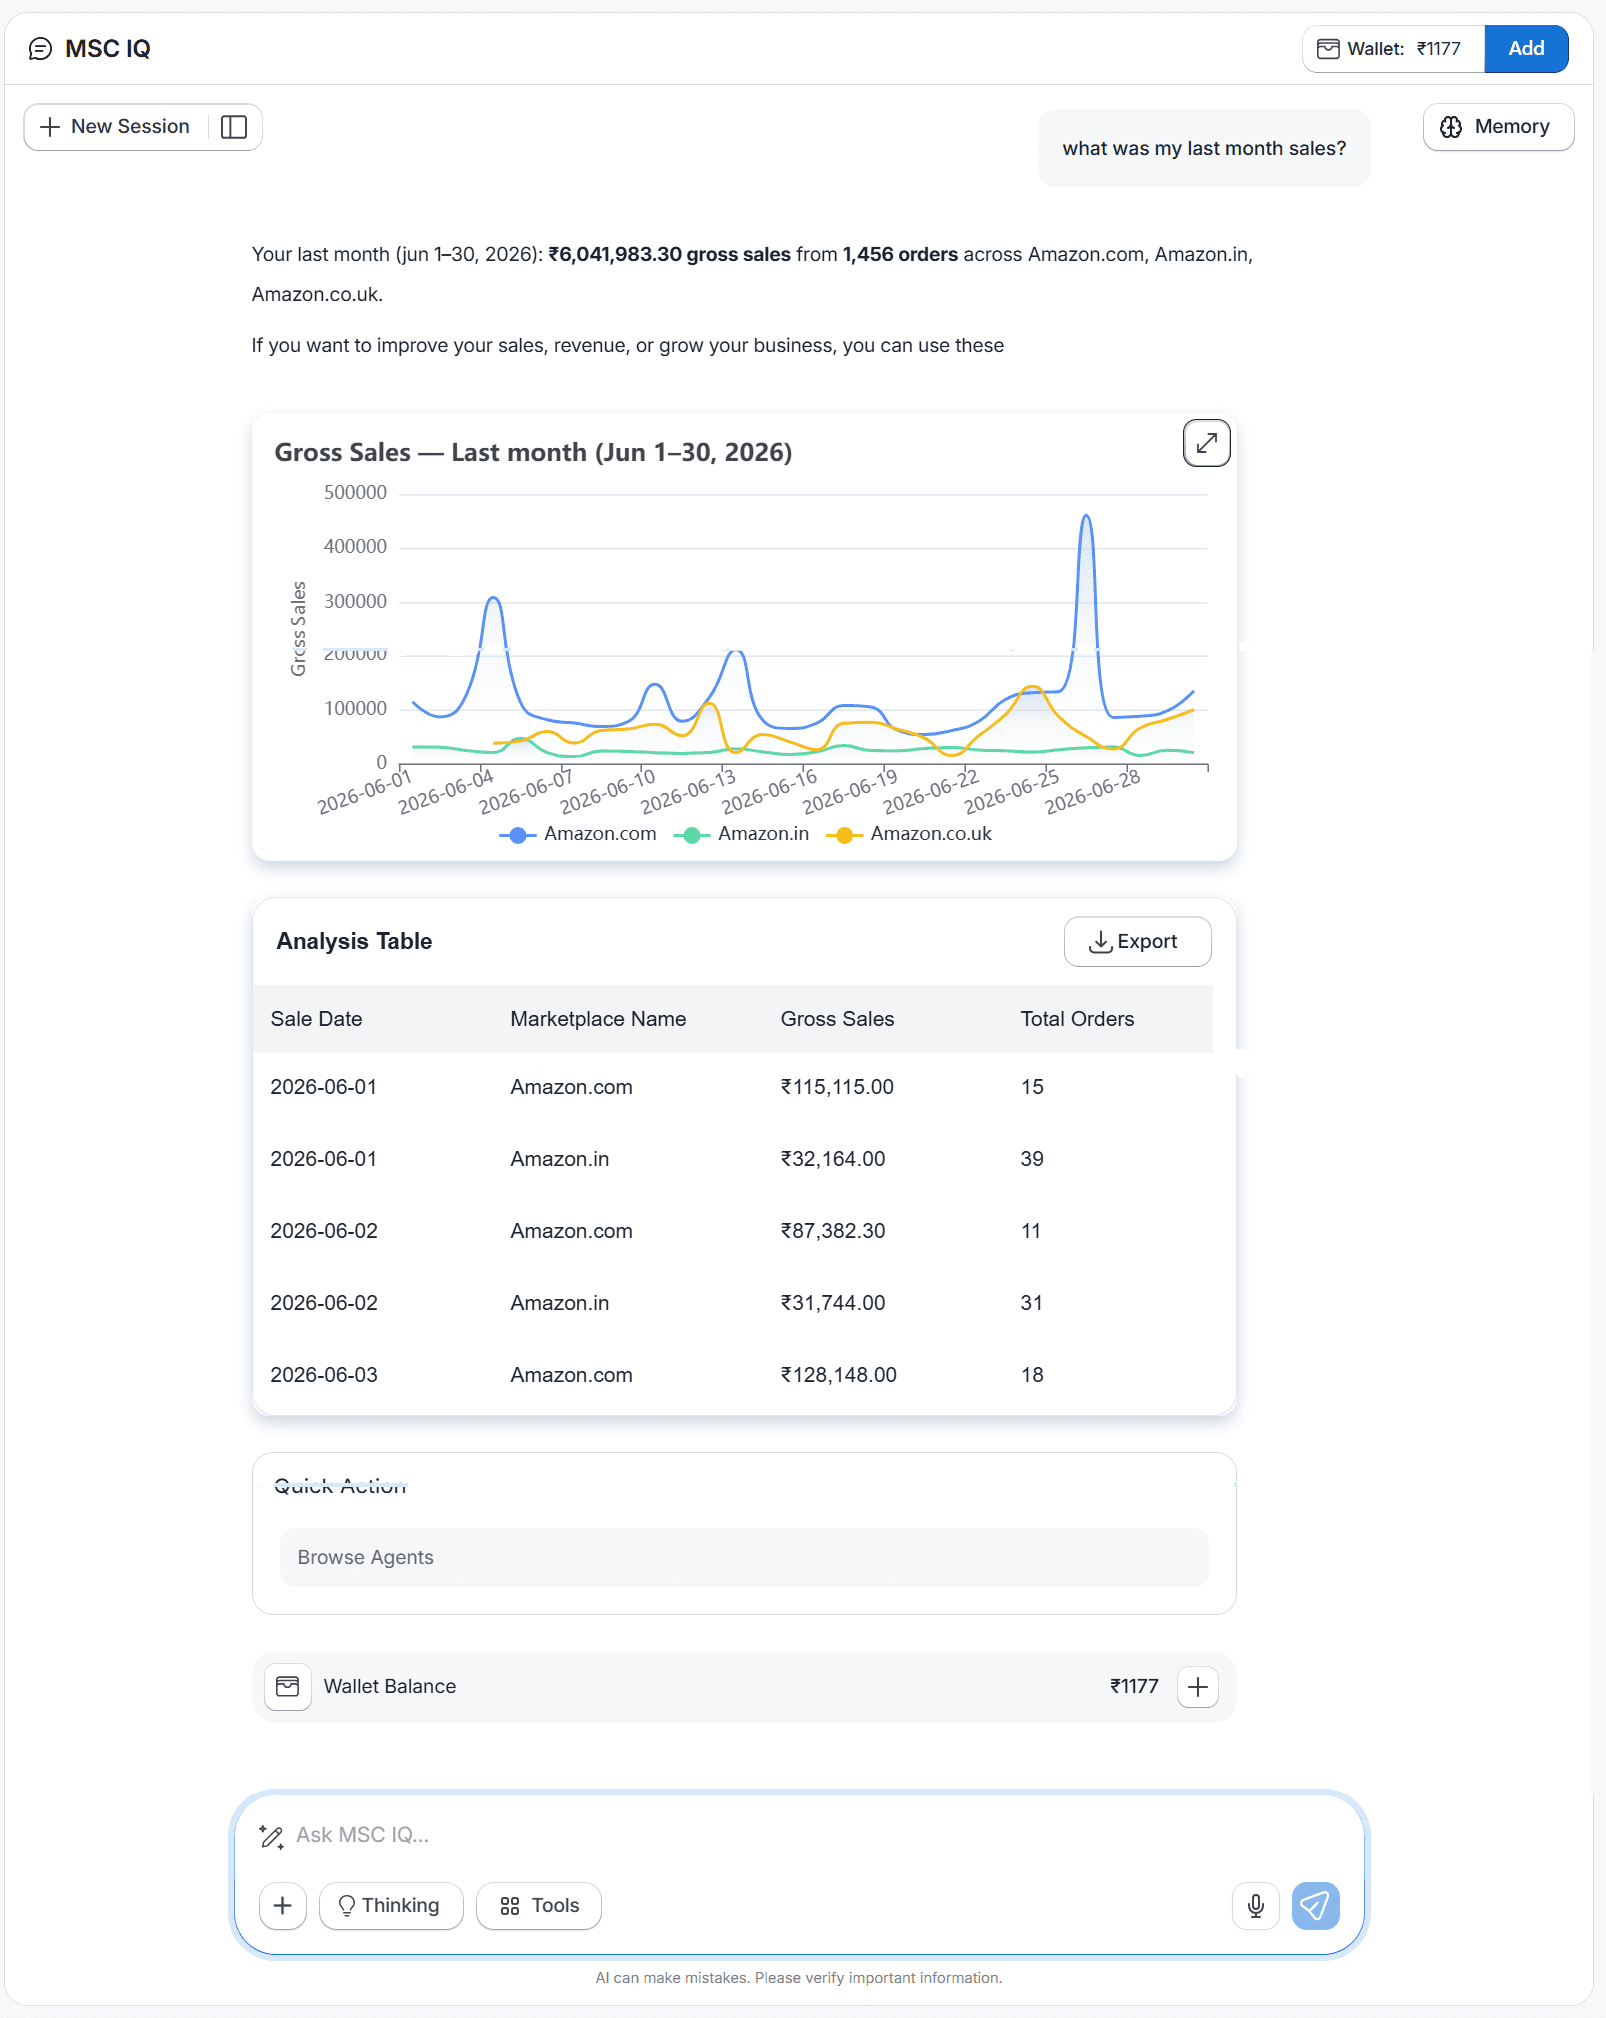Click the Amazon.com peak near 2026-06-26 on chart

[1086, 516]
